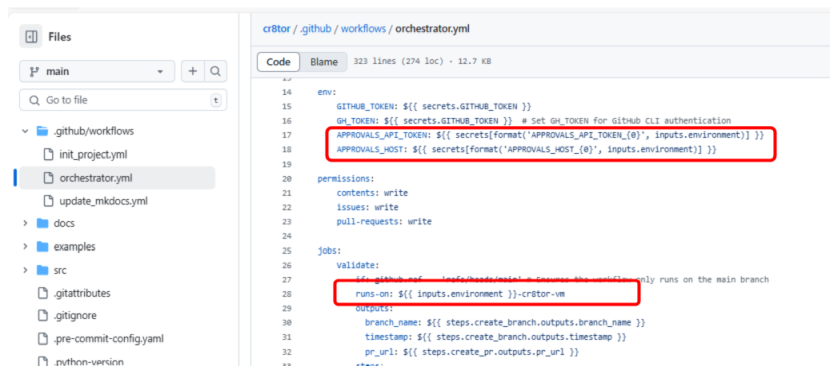Click the examples folder icon
Viewport: 838px width, 374px height.
click(x=42, y=247)
